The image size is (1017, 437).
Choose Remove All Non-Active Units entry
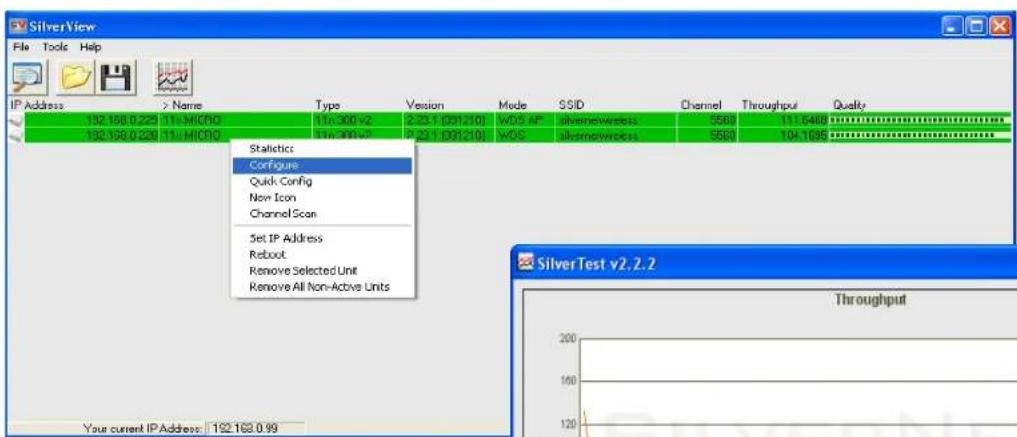tap(322, 286)
